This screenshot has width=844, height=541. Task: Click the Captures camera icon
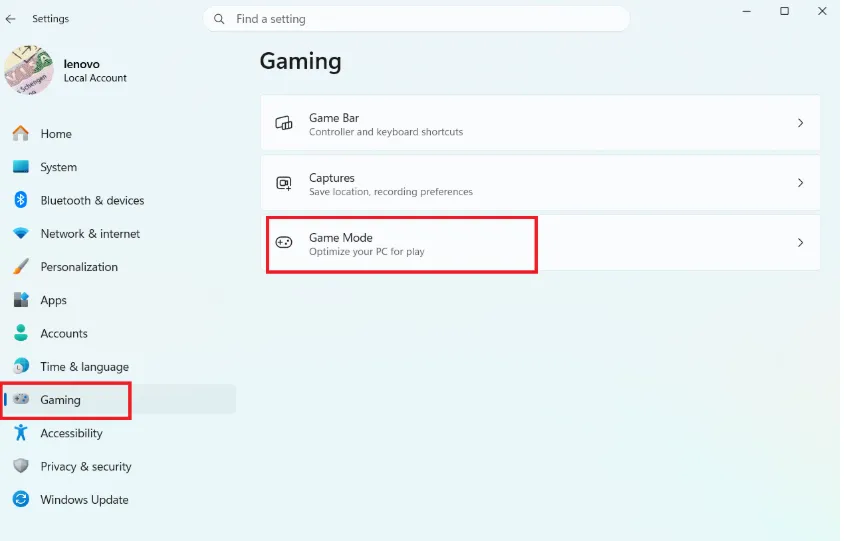(x=284, y=183)
